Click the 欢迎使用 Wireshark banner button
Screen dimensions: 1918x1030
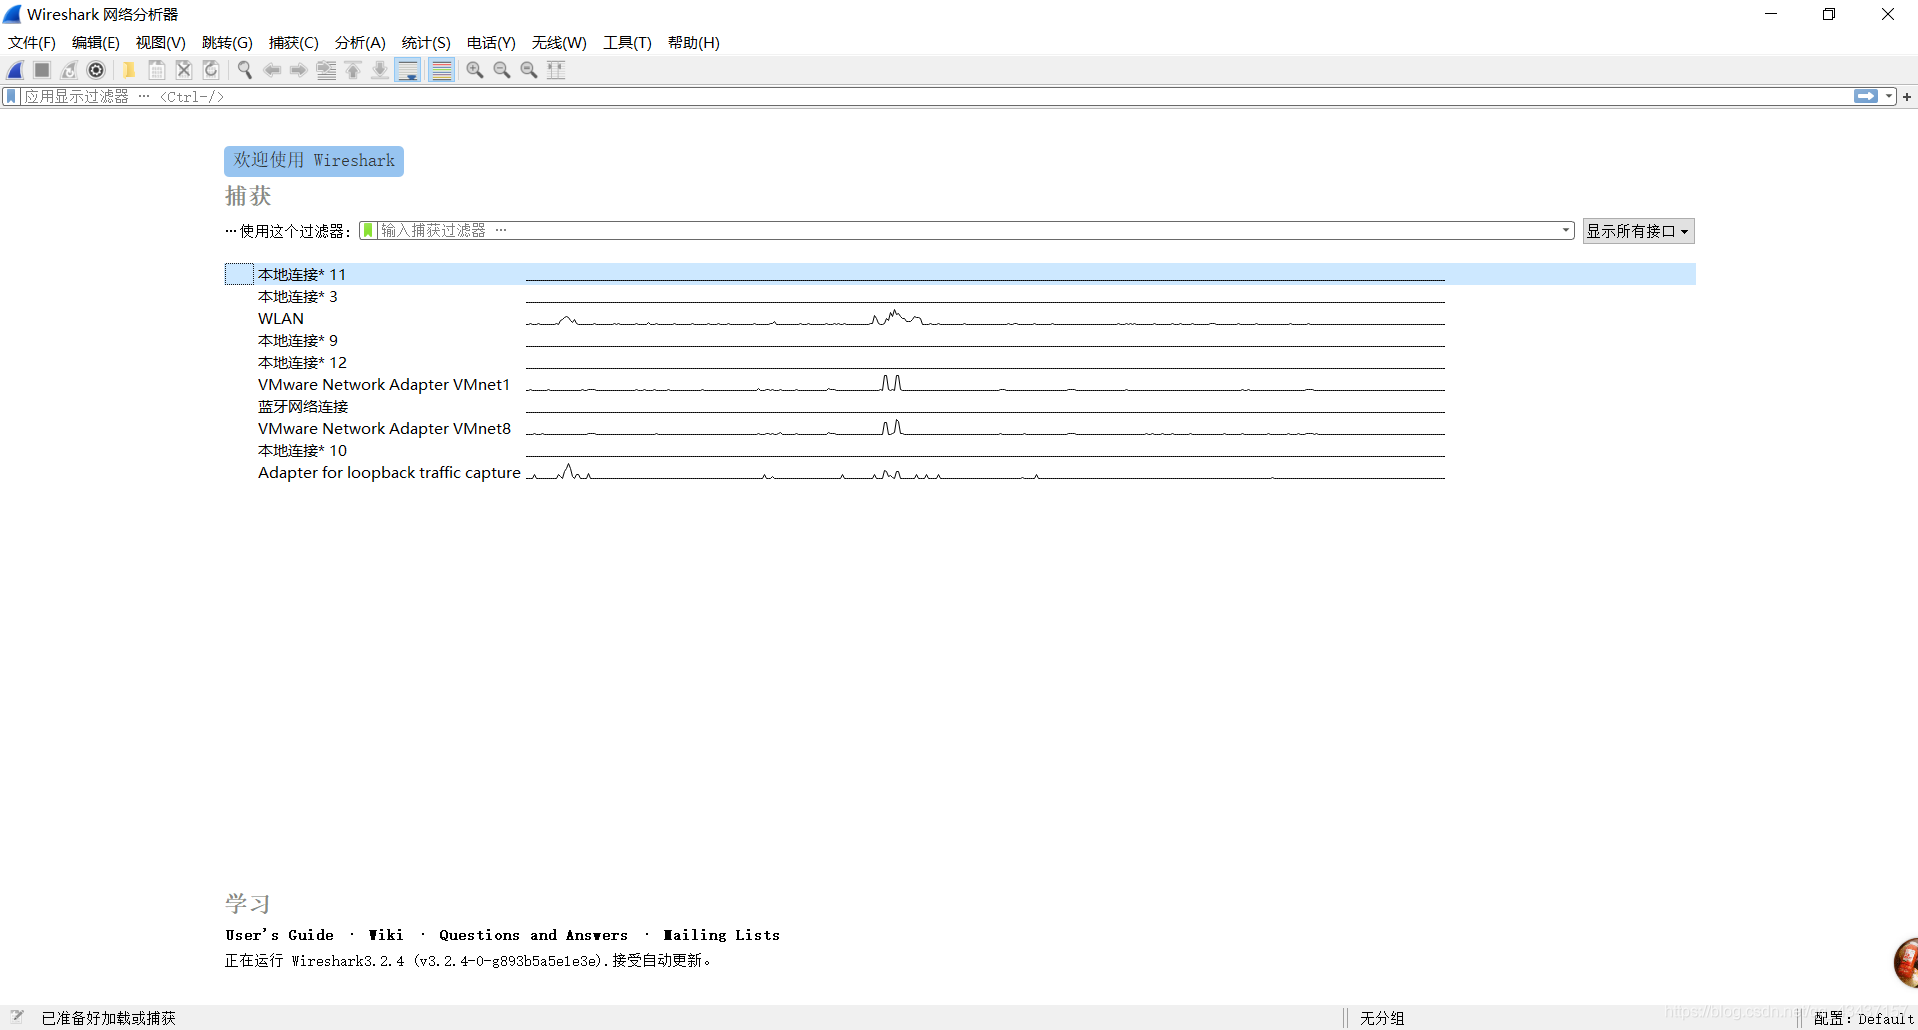(x=314, y=161)
